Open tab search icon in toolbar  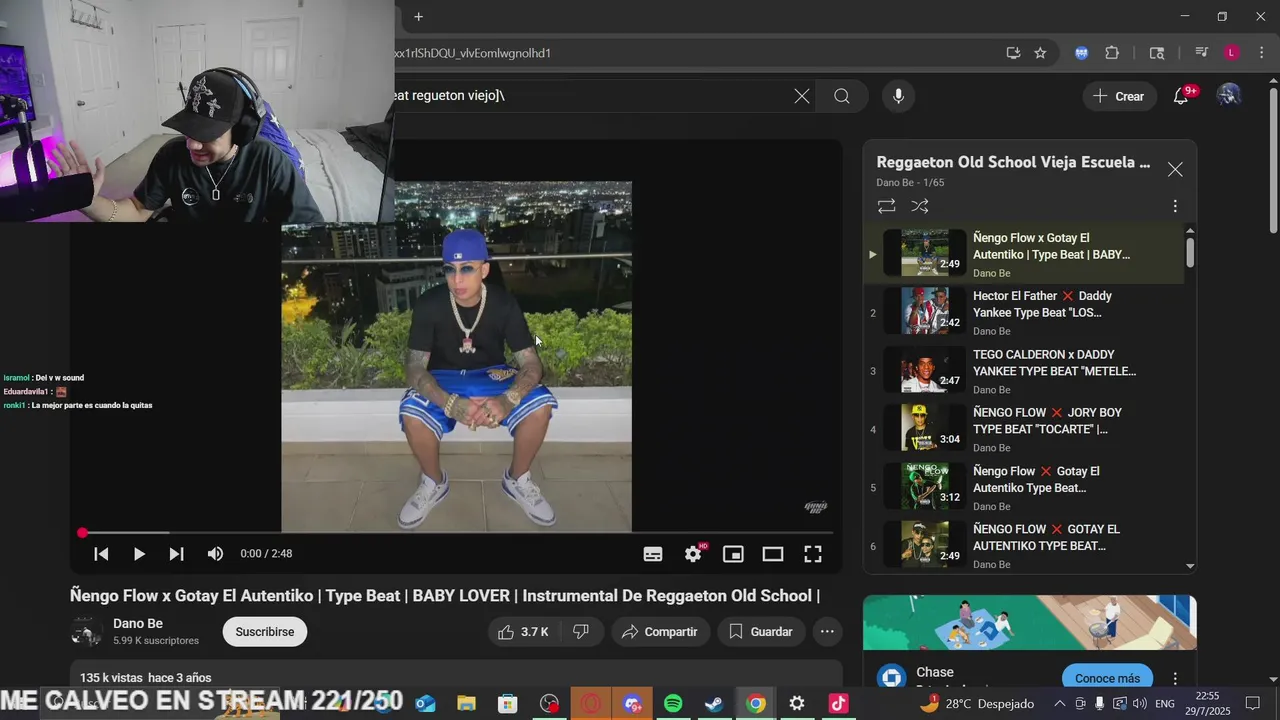(x=1157, y=53)
